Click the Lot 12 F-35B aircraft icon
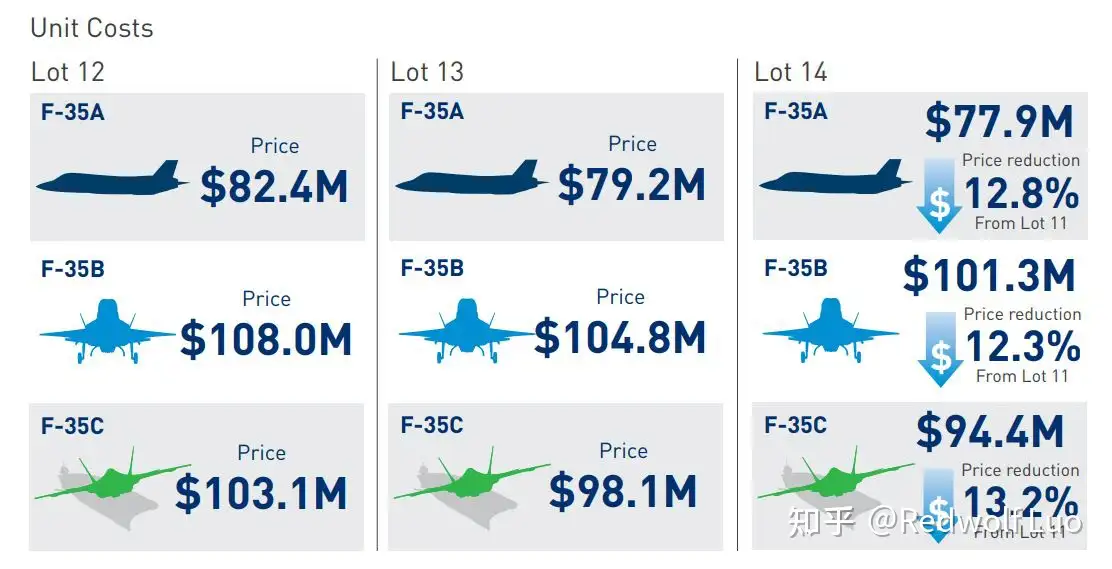The image size is (1112, 569). pyautogui.click(x=106, y=331)
